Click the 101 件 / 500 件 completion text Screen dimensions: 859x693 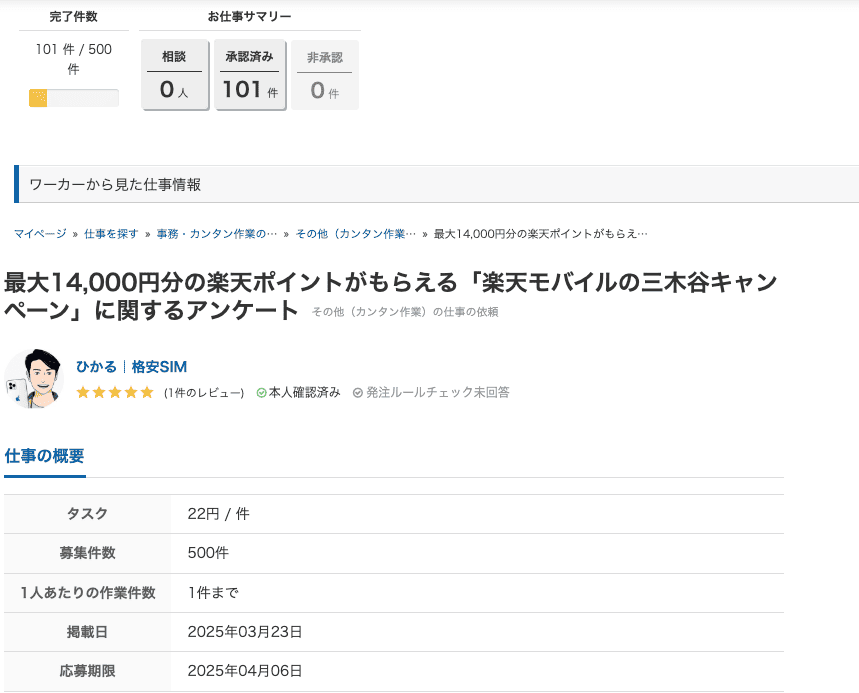pyautogui.click(x=74, y=59)
